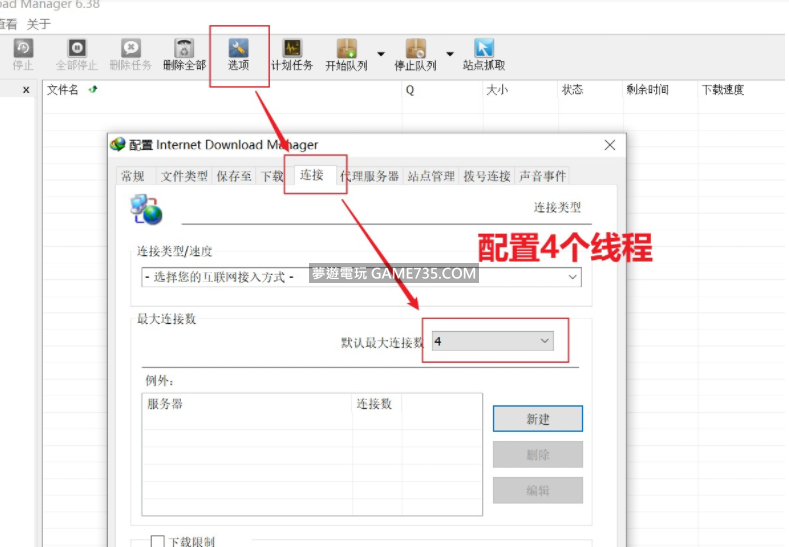Switch to the 下载 tab
Viewport: 789px width, 547px height.
(272, 176)
